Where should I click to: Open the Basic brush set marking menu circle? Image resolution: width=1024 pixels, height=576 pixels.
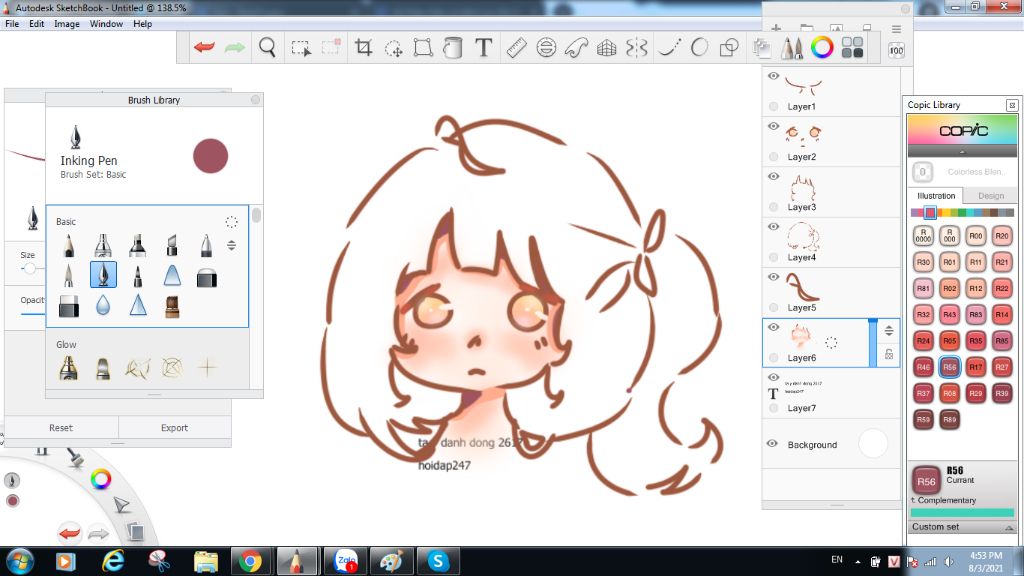(231, 222)
